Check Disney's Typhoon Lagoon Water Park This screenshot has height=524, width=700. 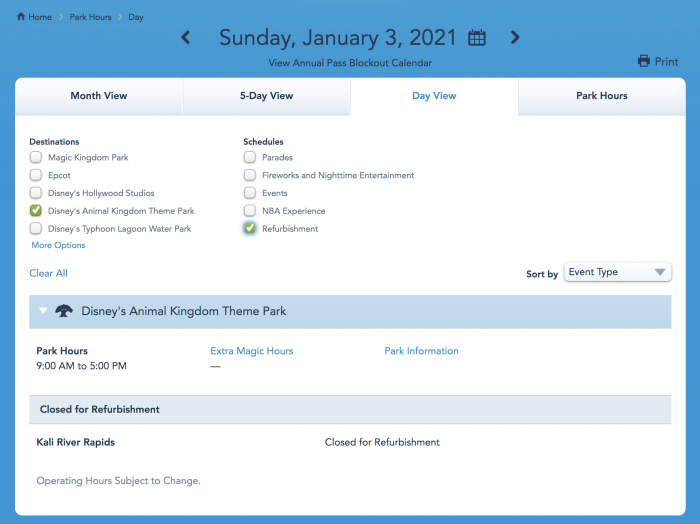[36, 229]
